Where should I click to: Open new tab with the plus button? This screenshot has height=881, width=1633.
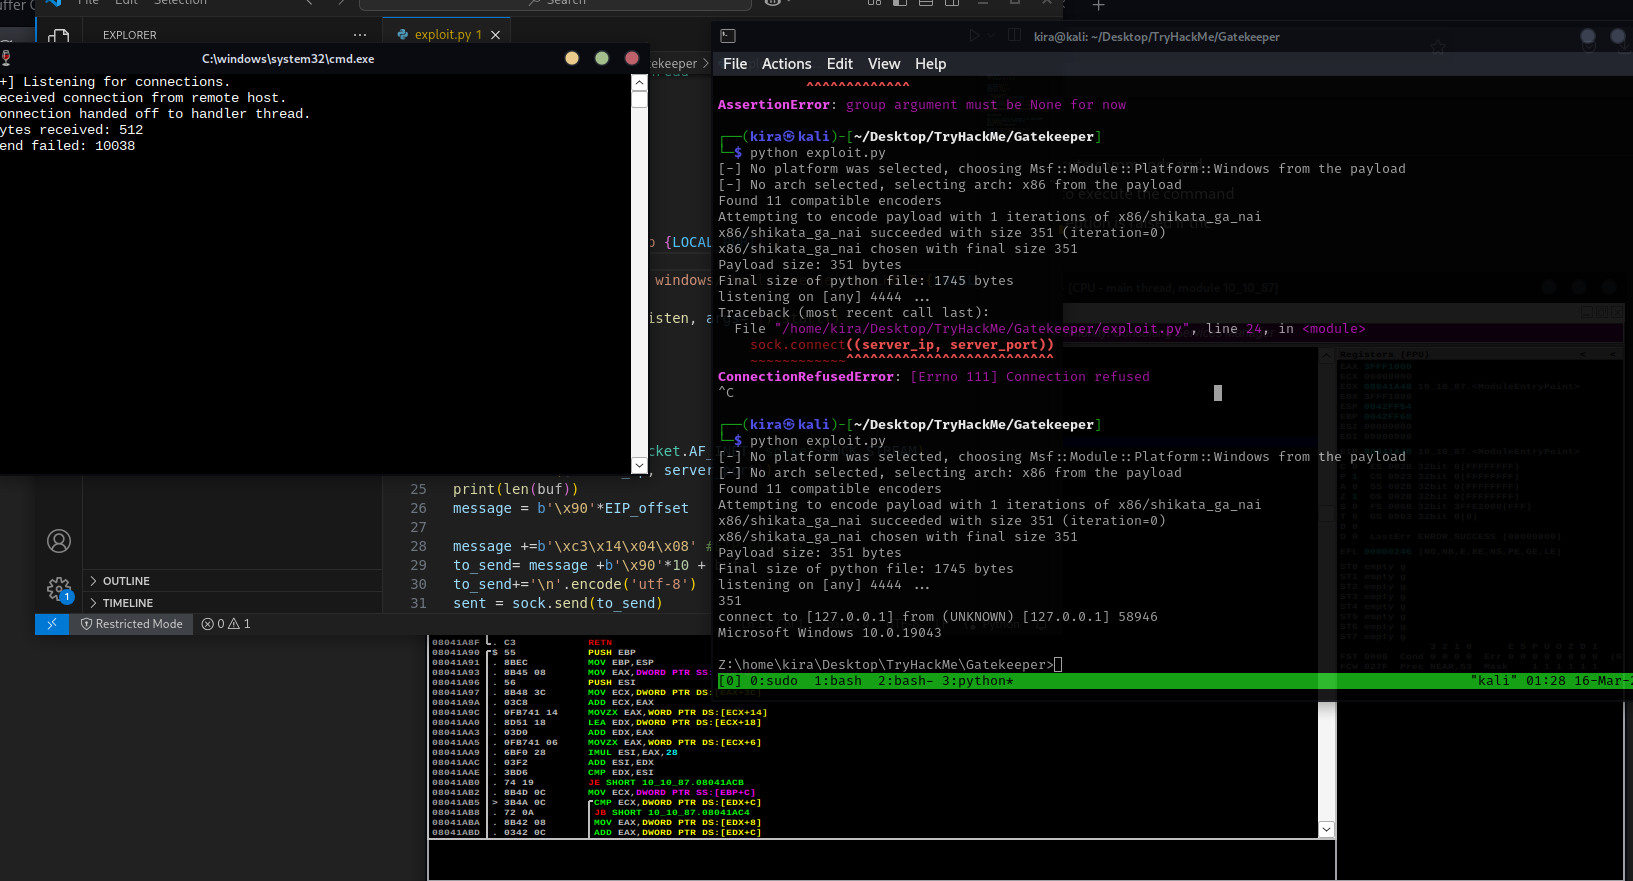[x=1098, y=6]
